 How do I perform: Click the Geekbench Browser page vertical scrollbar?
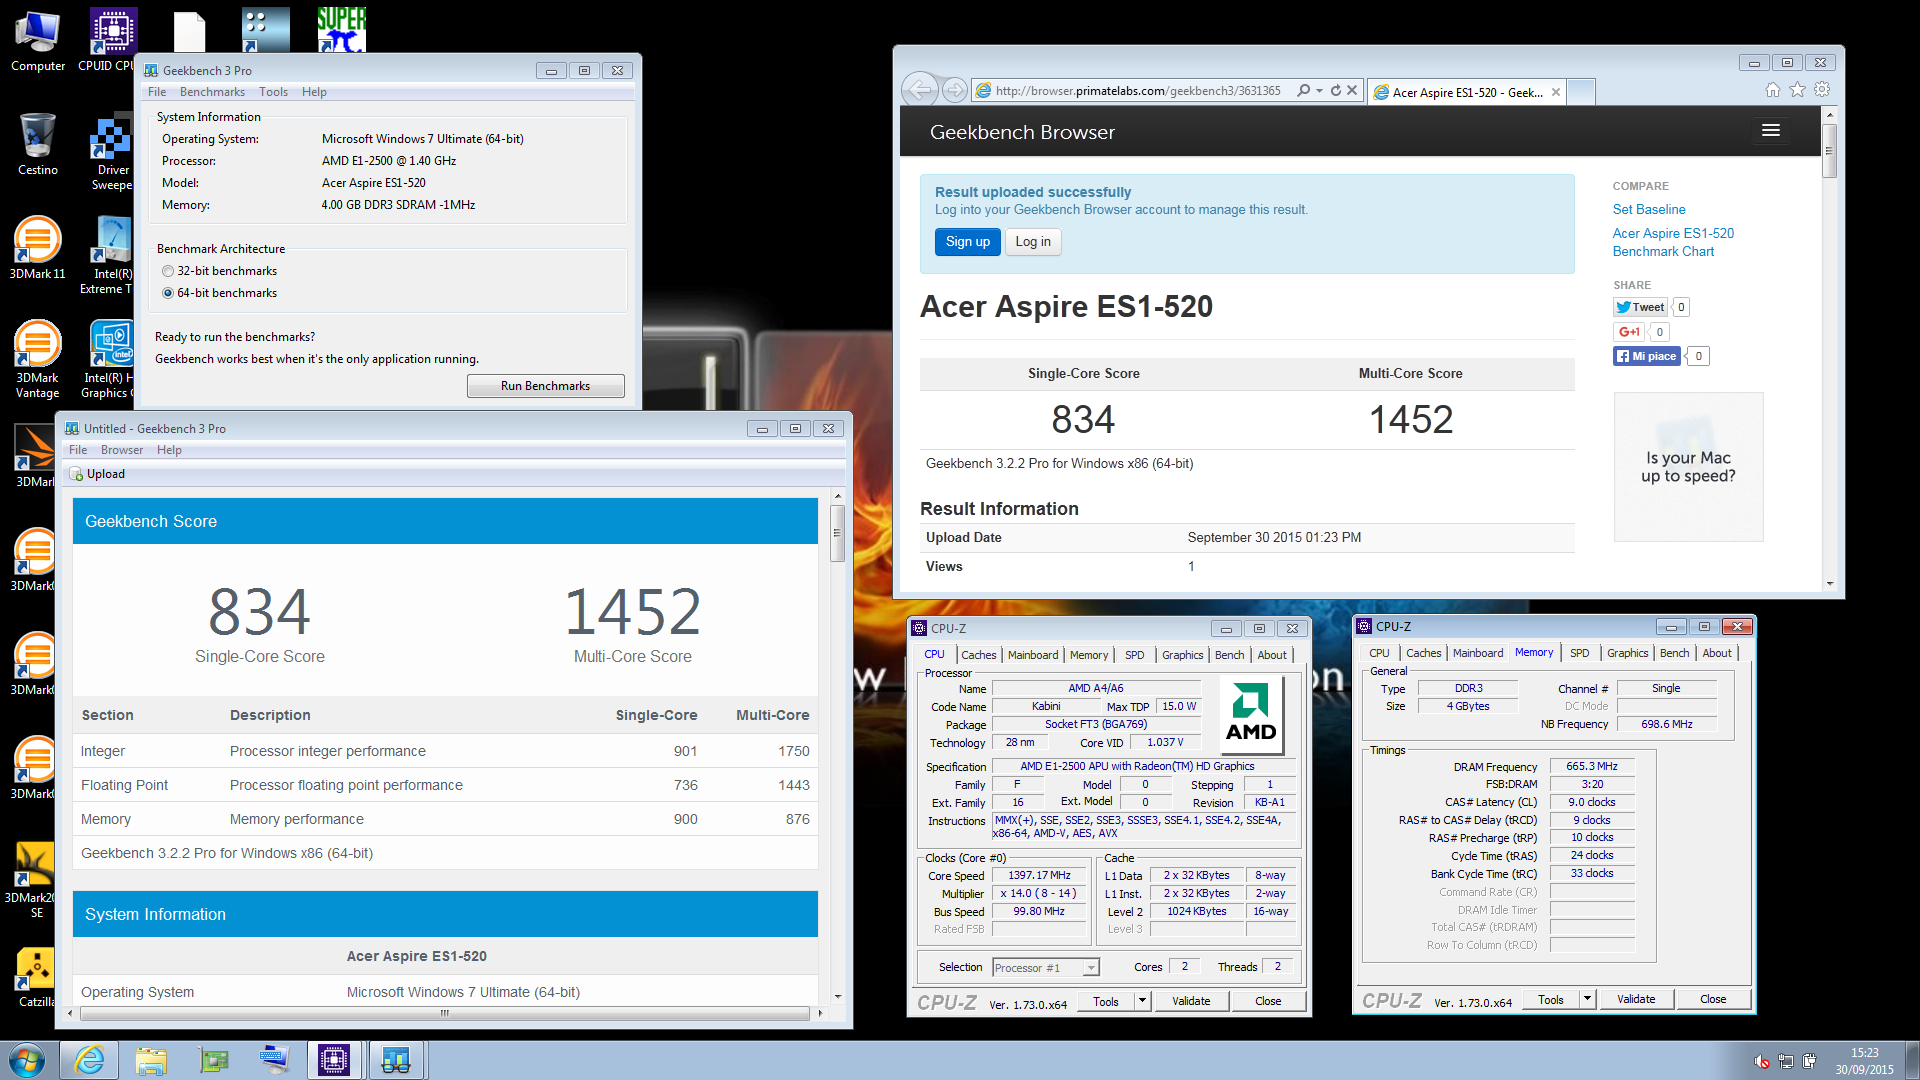1829,150
